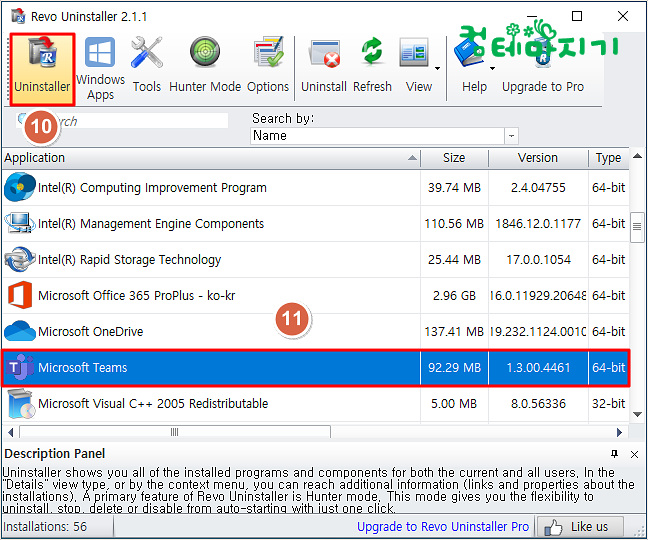Maximize the Revo Uninstaller window
Viewport: 648px width, 540px height.
pyautogui.click(x=577, y=16)
